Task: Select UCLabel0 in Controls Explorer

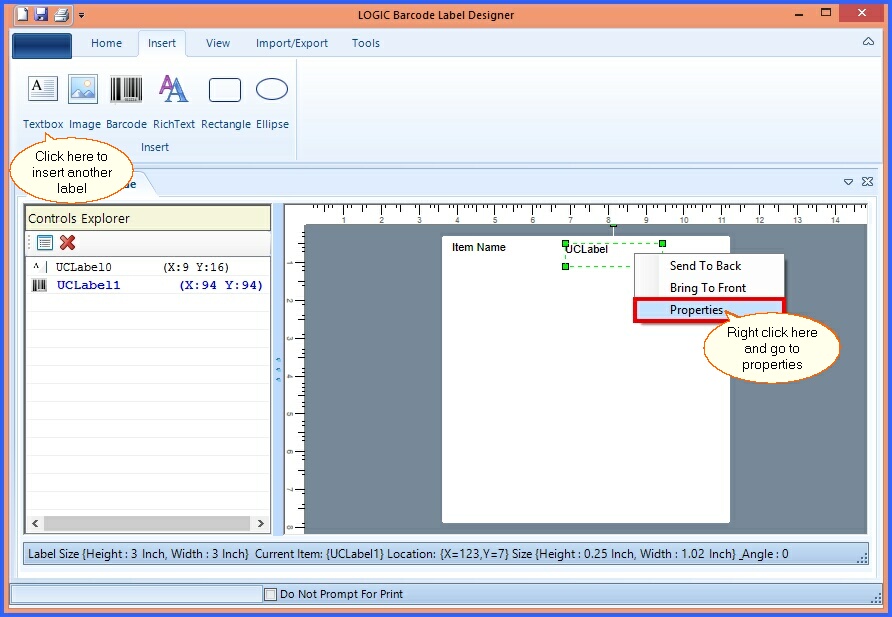Action: coord(148,267)
